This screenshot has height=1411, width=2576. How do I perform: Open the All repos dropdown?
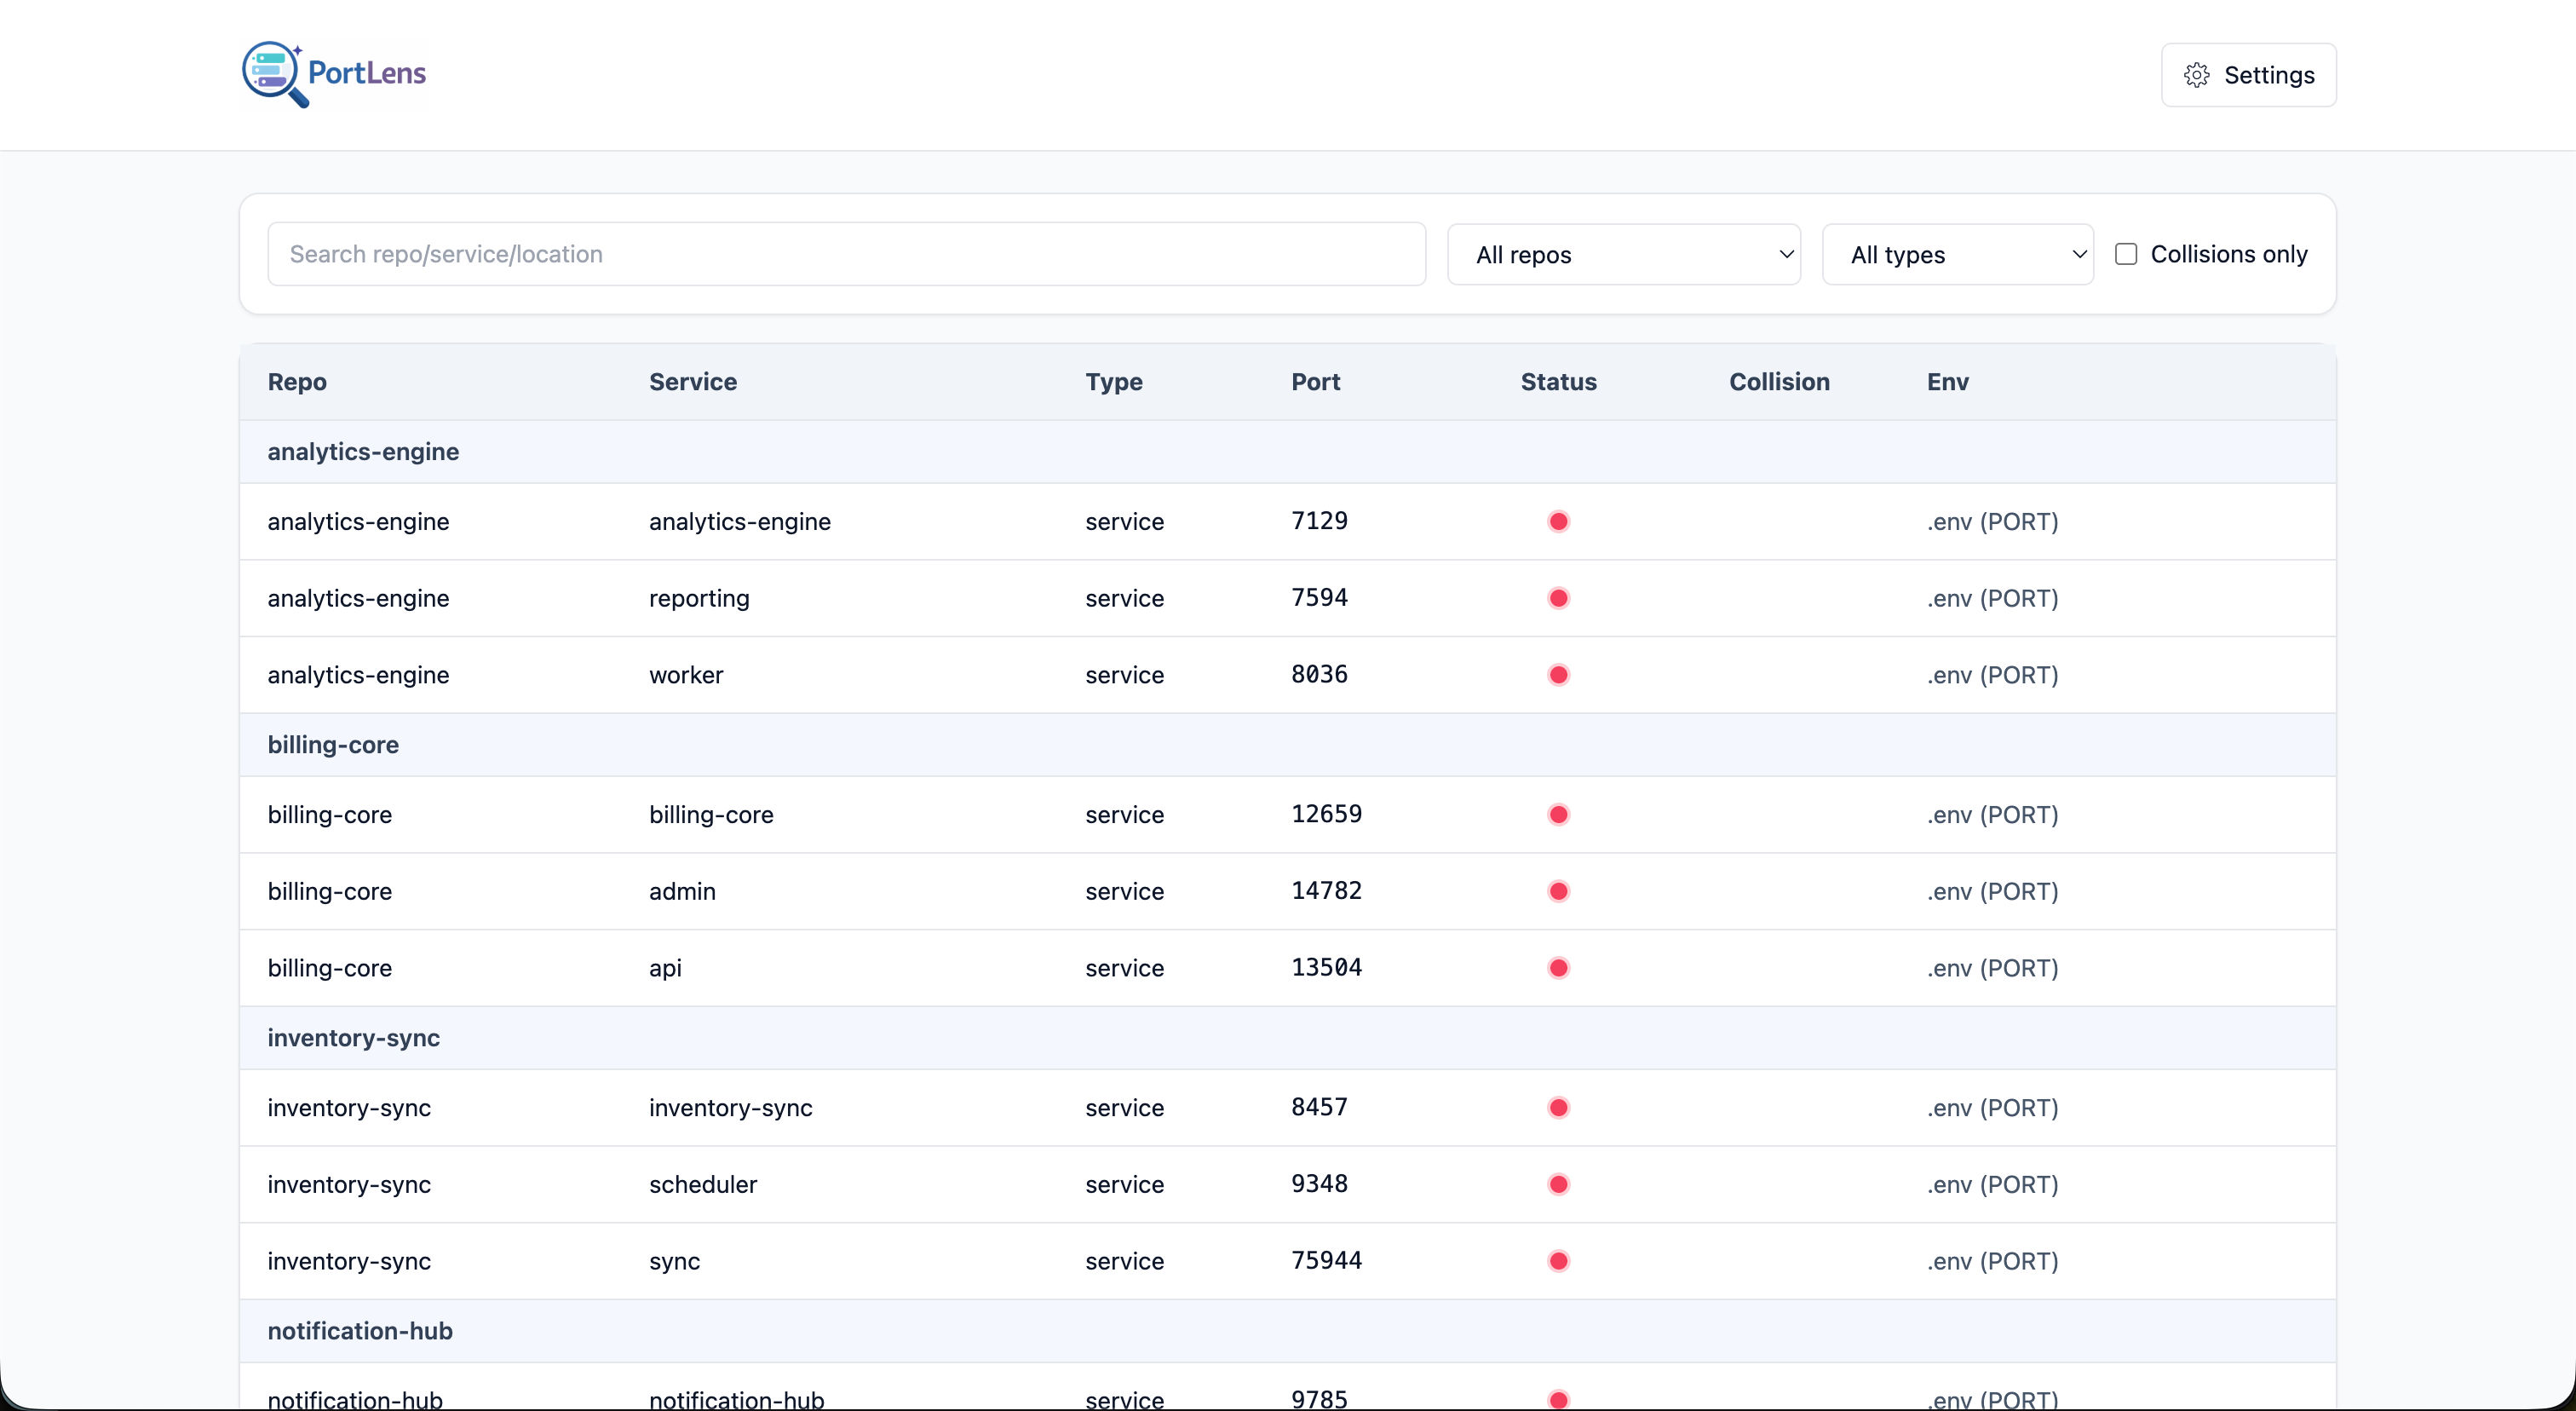click(1624, 254)
